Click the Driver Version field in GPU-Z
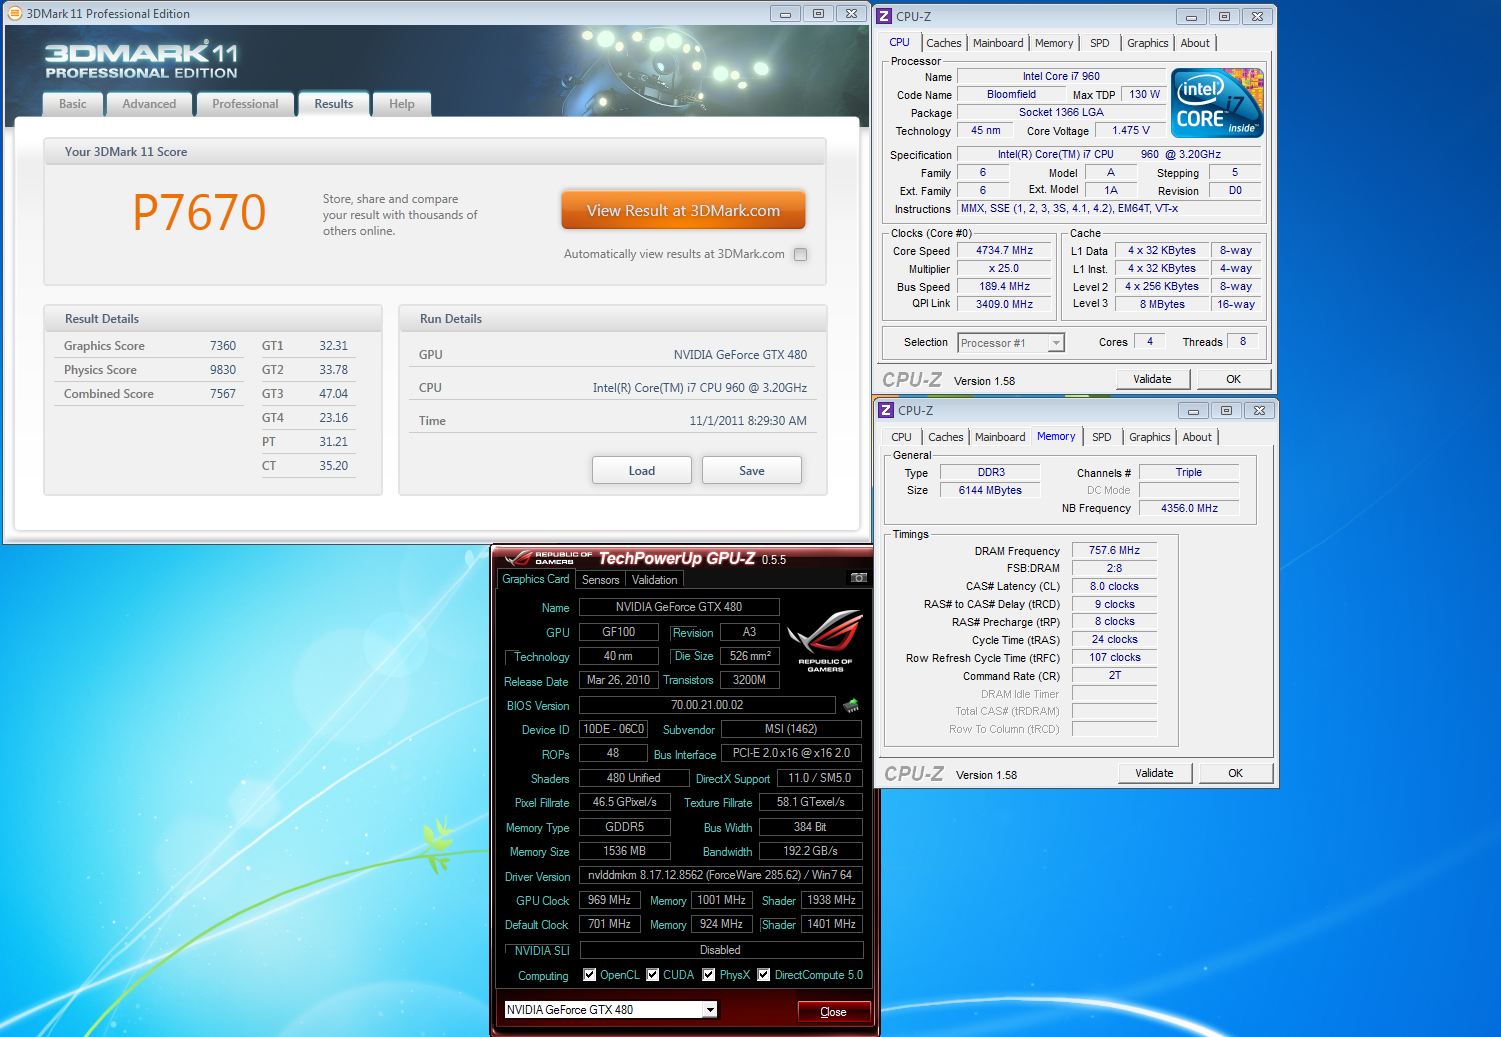The width and height of the screenshot is (1501, 1037). click(x=720, y=875)
